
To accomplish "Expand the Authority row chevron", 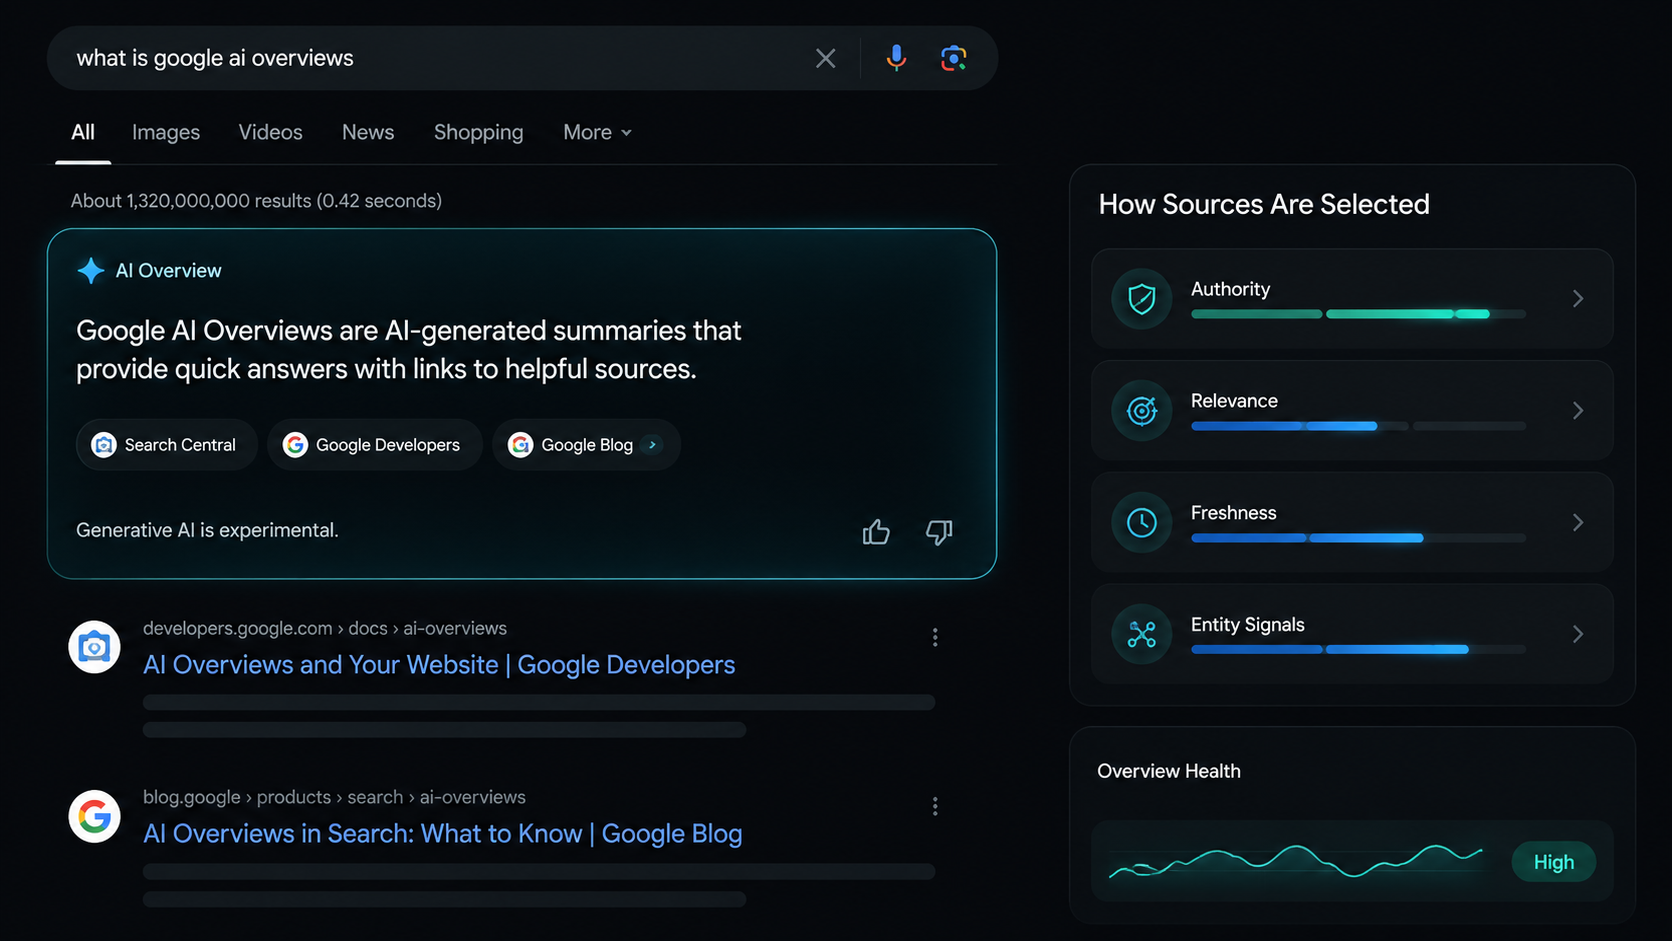I will pos(1578,298).
